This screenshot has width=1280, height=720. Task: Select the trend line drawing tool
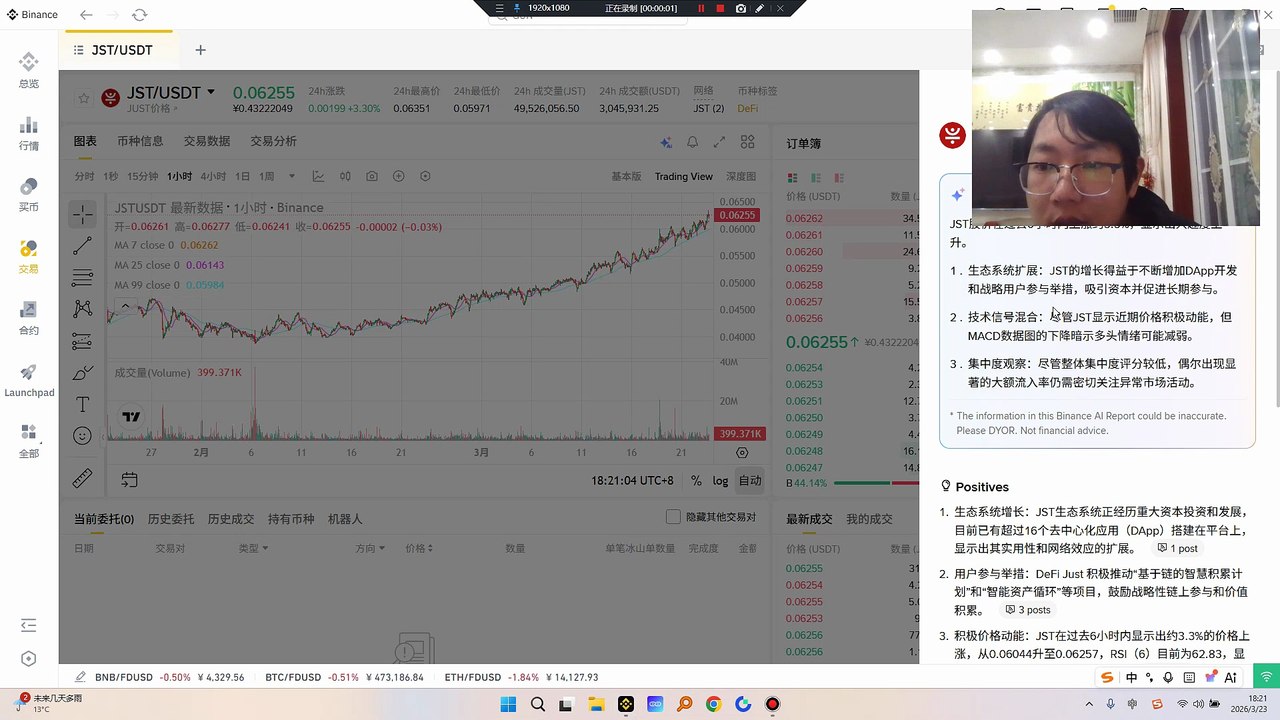coord(83,246)
